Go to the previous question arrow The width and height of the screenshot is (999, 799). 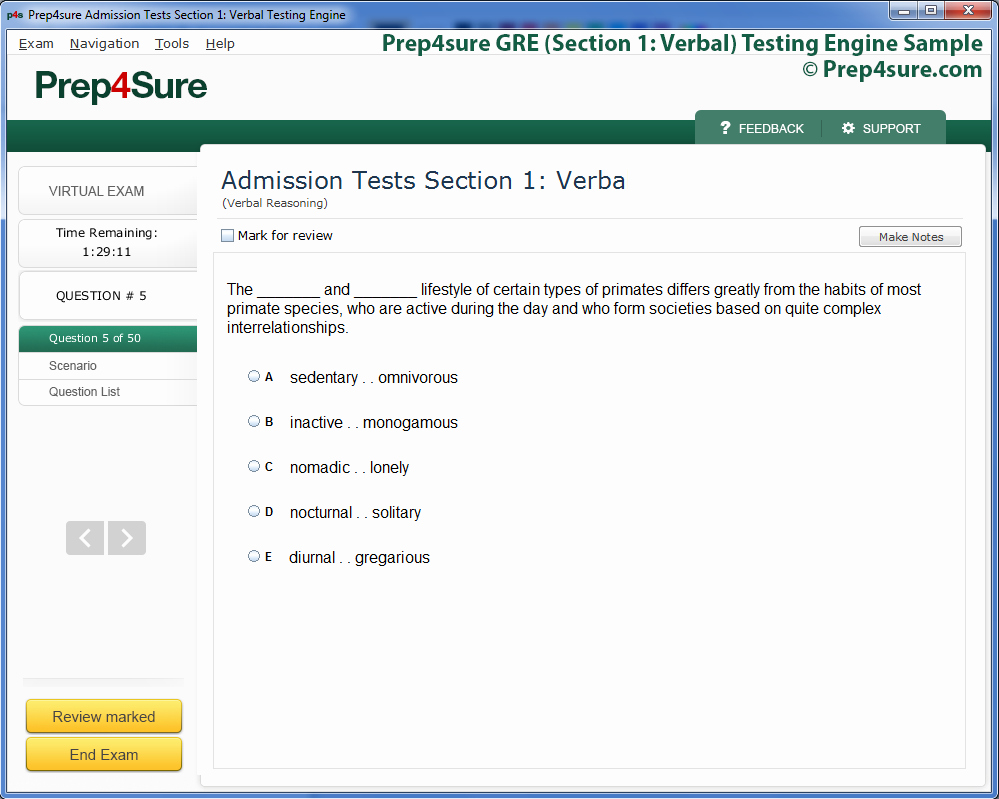click(x=85, y=538)
